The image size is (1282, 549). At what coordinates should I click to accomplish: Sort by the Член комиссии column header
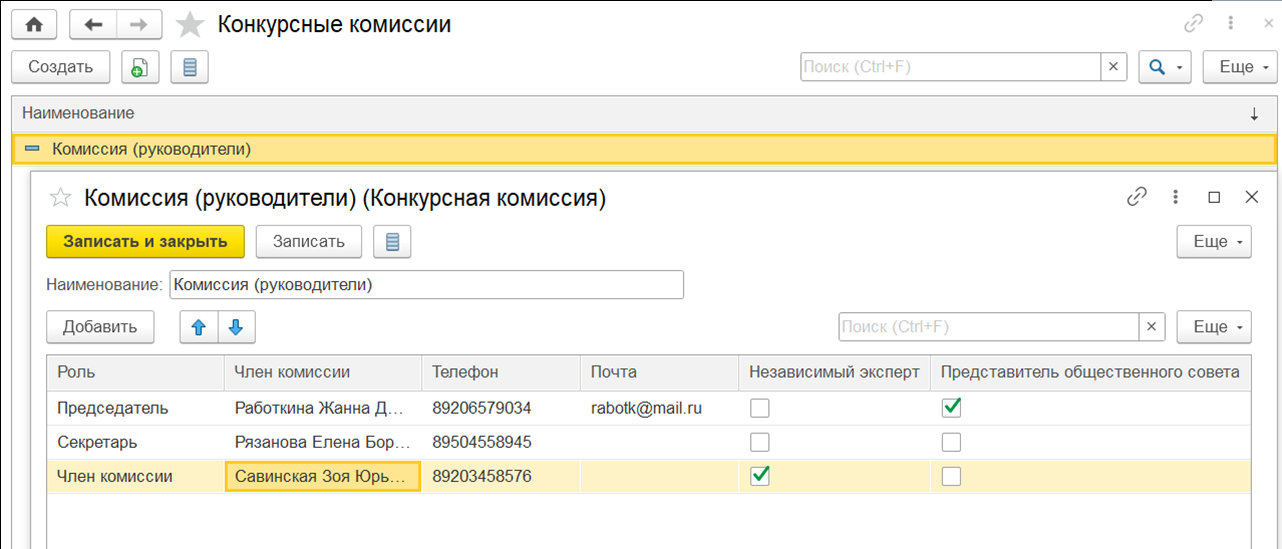pos(320,372)
